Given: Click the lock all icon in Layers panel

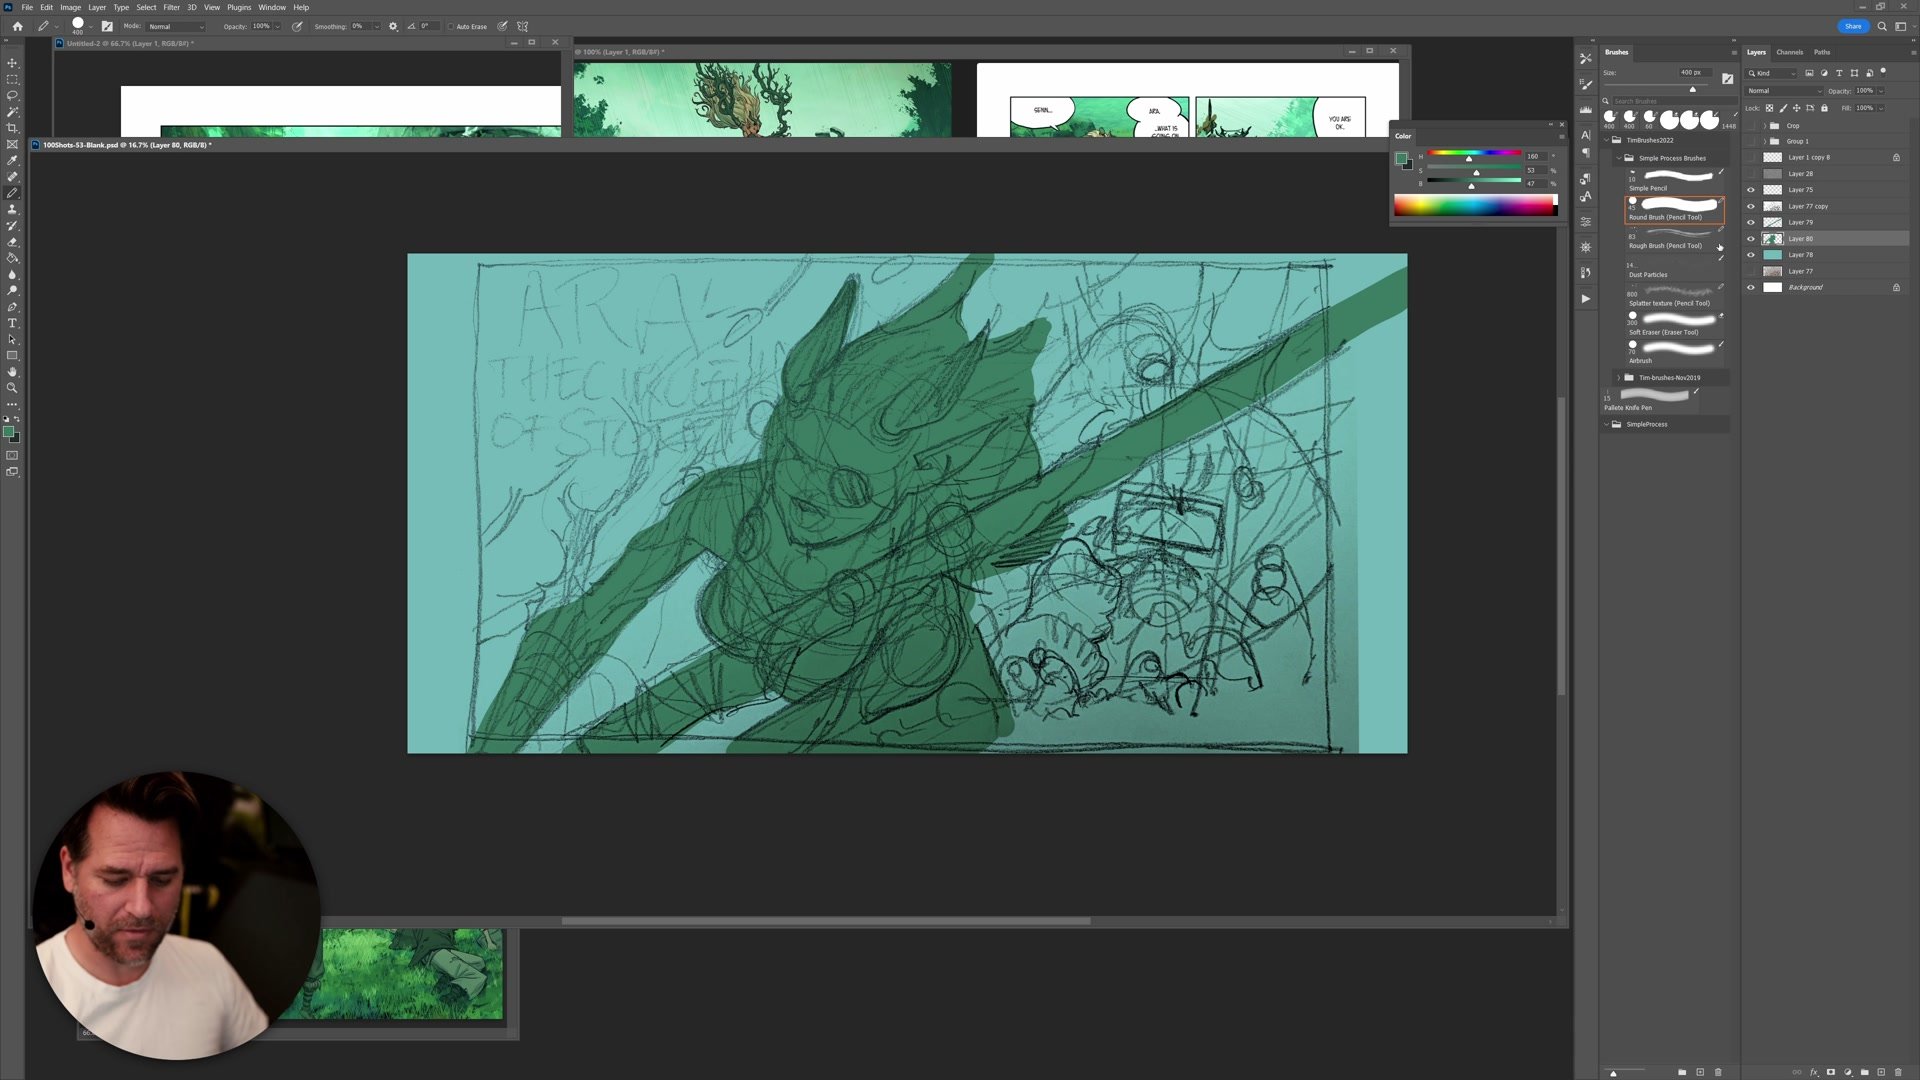Looking at the screenshot, I should 1824,108.
